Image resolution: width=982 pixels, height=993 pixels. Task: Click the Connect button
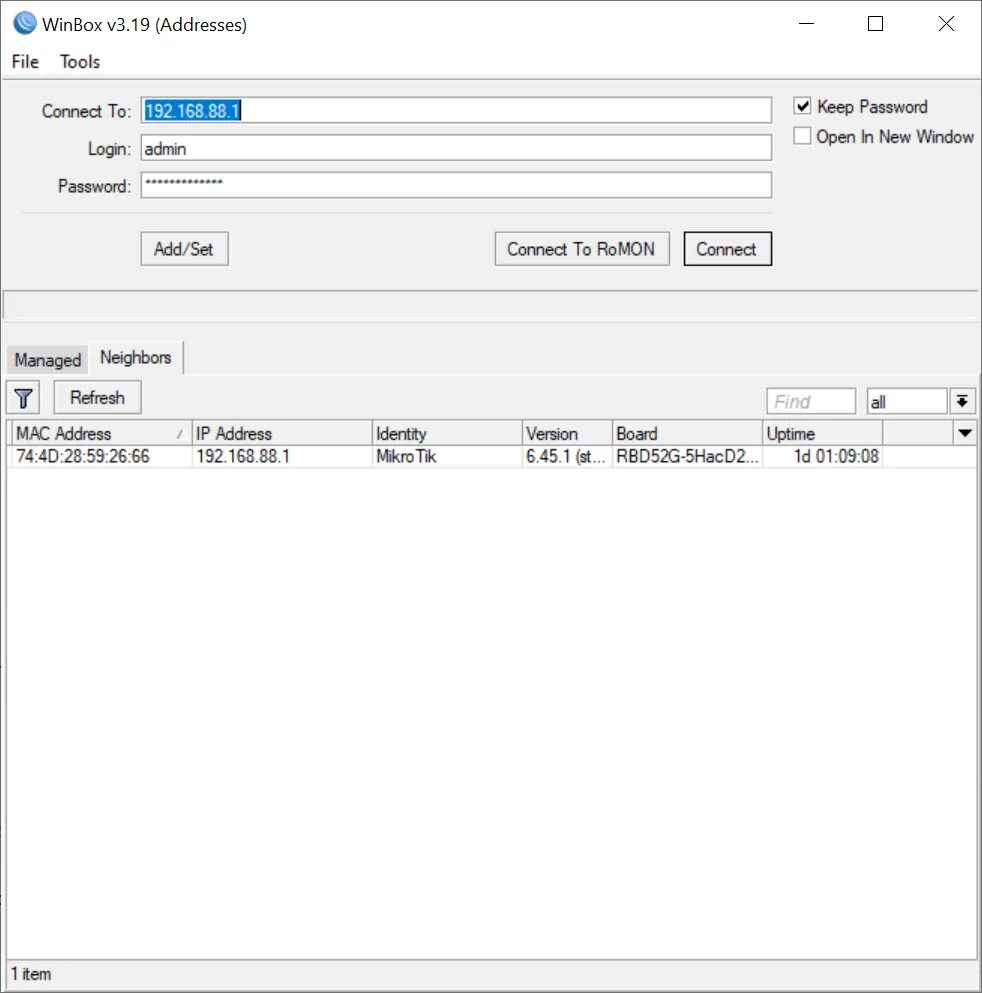[x=727, y=249]
